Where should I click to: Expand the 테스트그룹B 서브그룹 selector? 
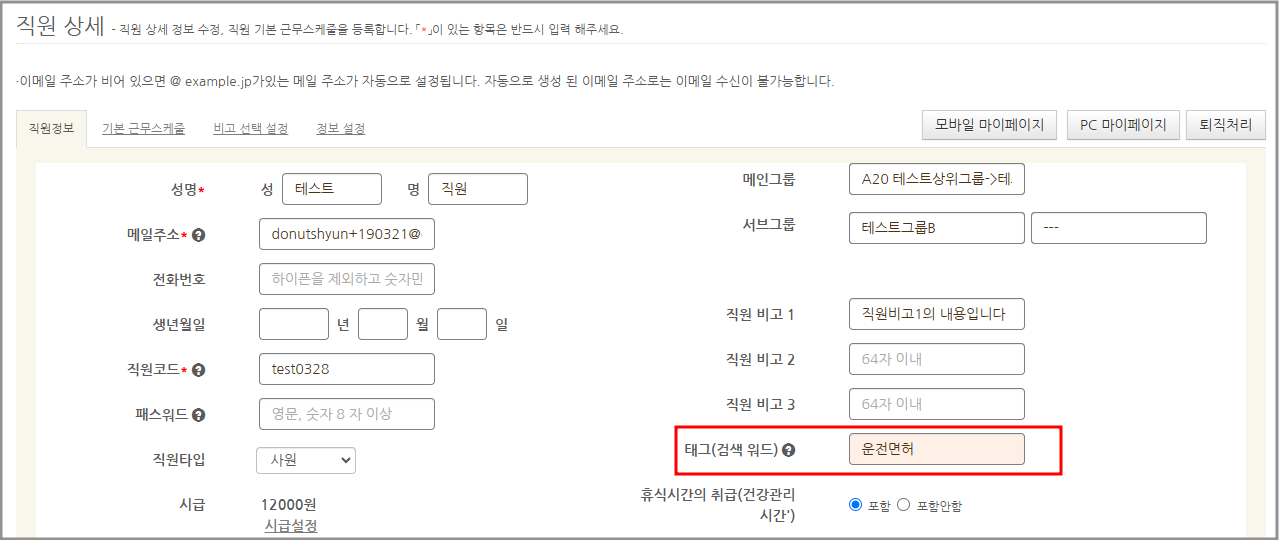936,228
